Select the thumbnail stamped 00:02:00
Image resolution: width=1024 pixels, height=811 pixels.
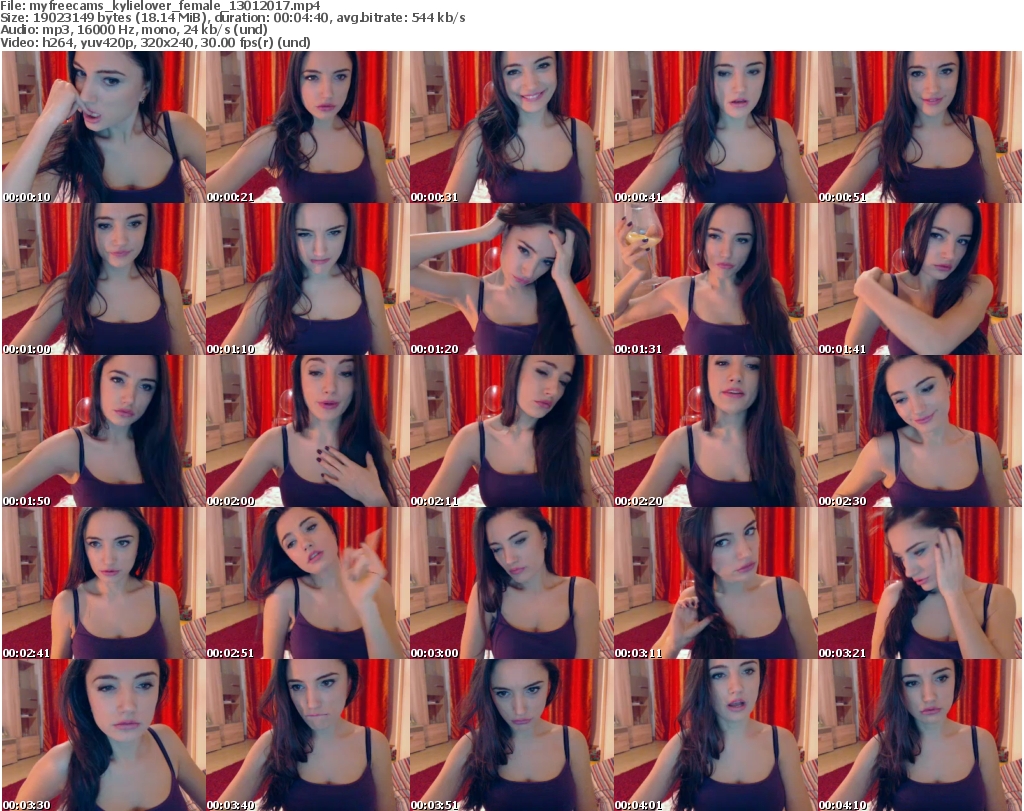(x=308, y=432)
